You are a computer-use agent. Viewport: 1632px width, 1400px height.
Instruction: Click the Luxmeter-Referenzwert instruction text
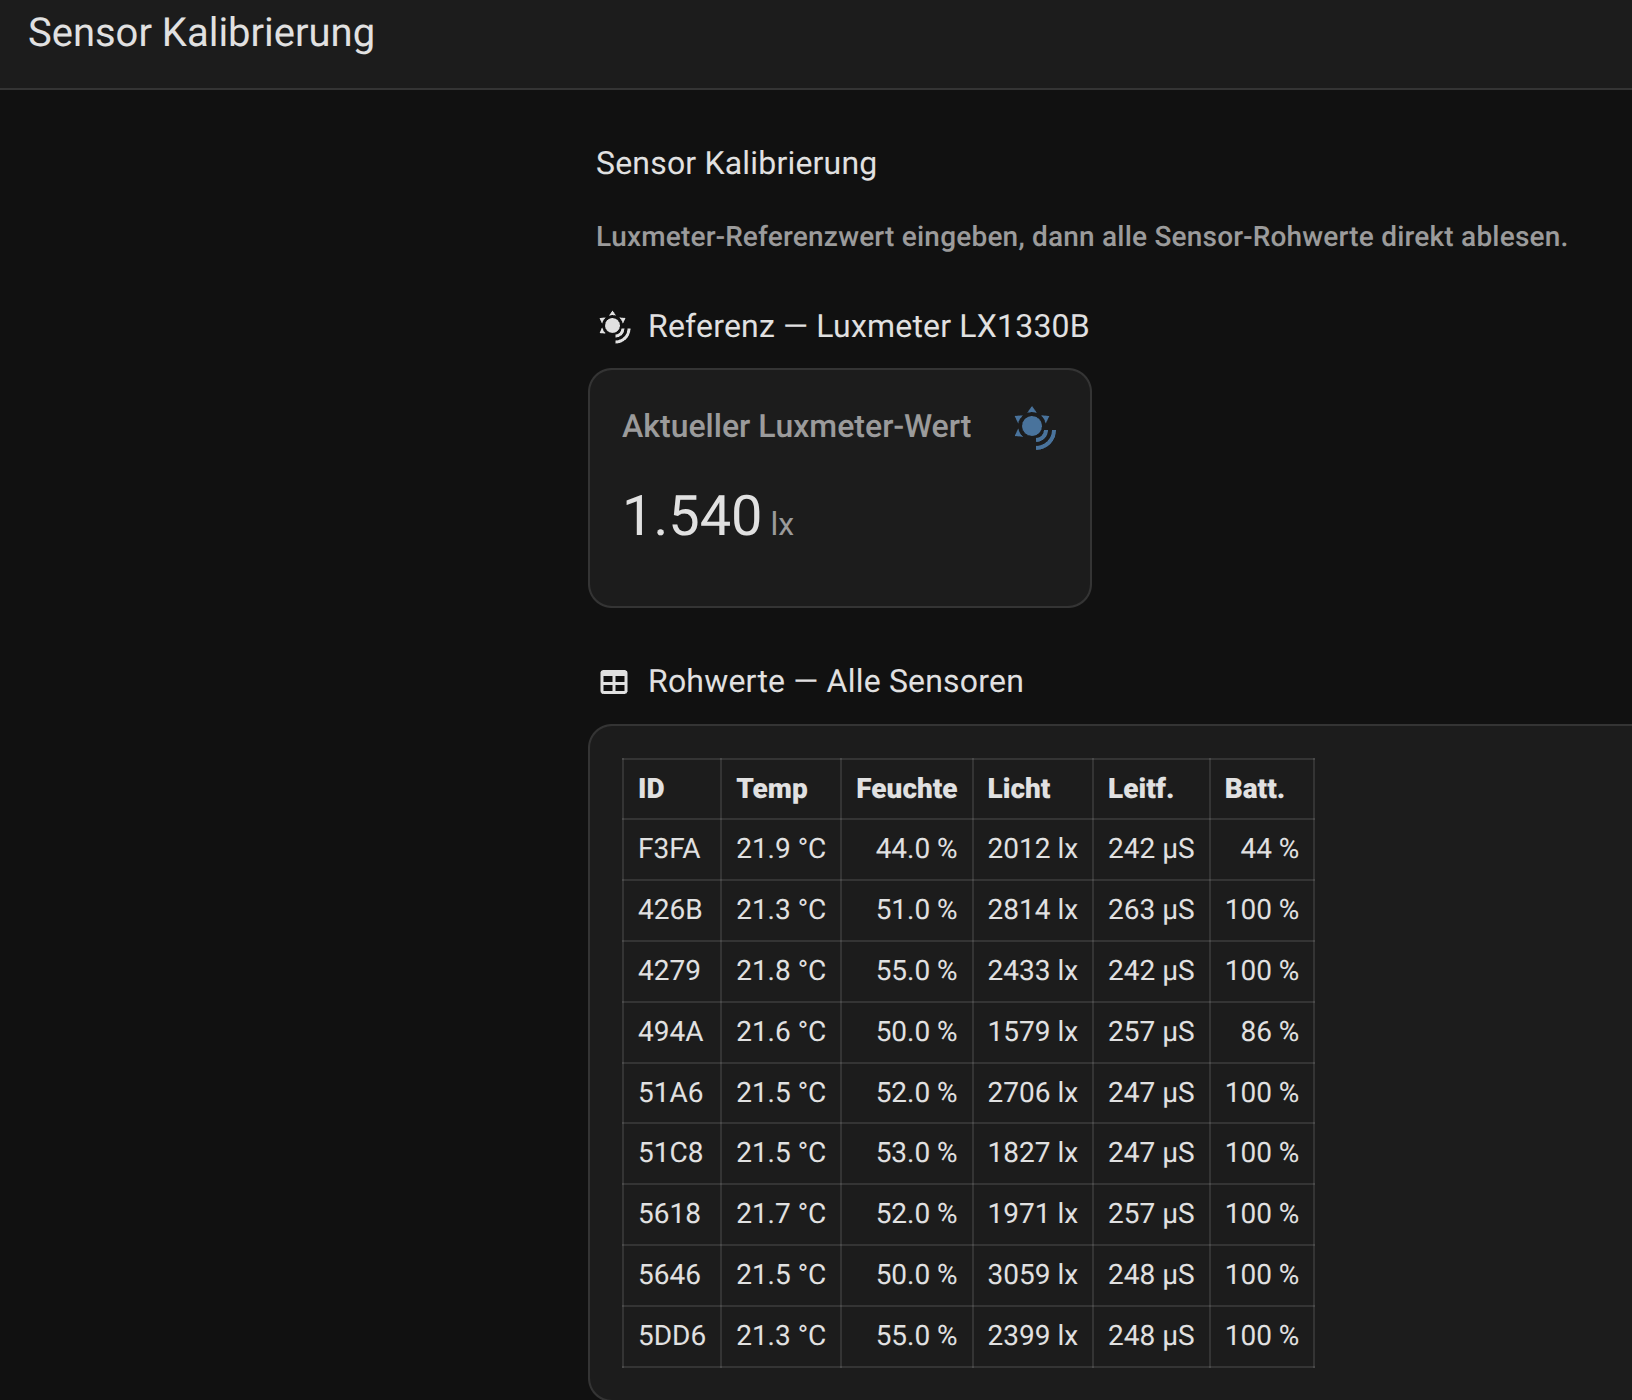(1081, 237)
